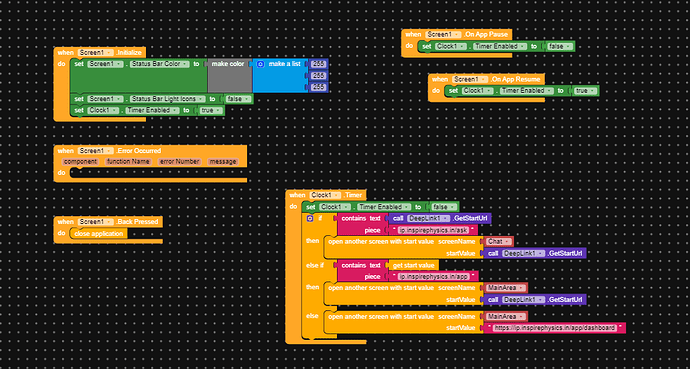Expand the Status Bar Color property dropdown
690x369 pixels.
159,64
